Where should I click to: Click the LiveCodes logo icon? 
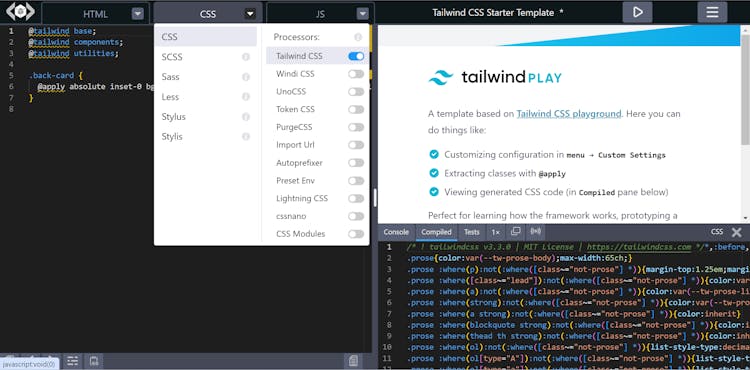[20, 11]
